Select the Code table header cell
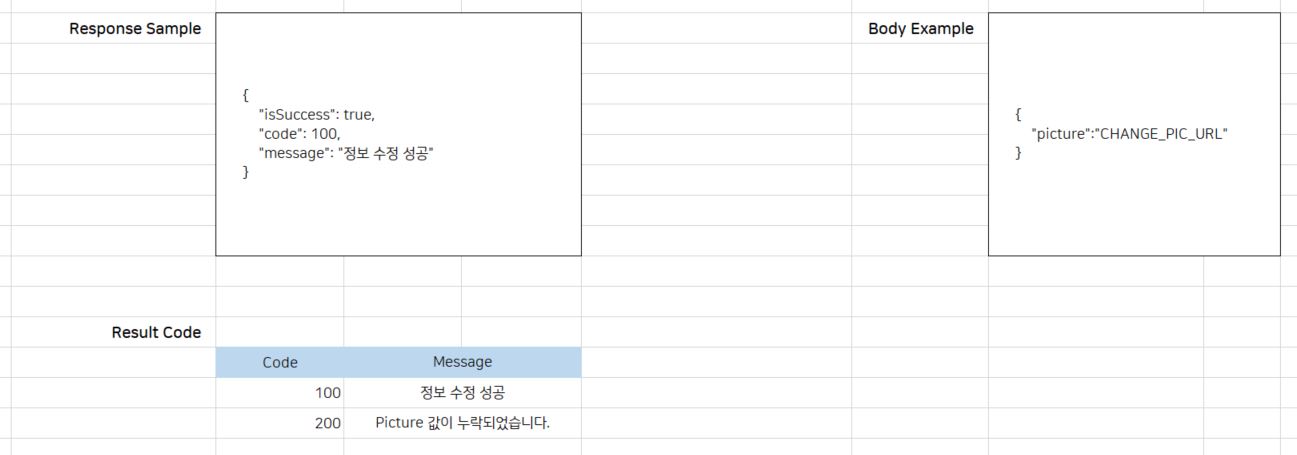The image size is (1297, 455). [280, 362]
